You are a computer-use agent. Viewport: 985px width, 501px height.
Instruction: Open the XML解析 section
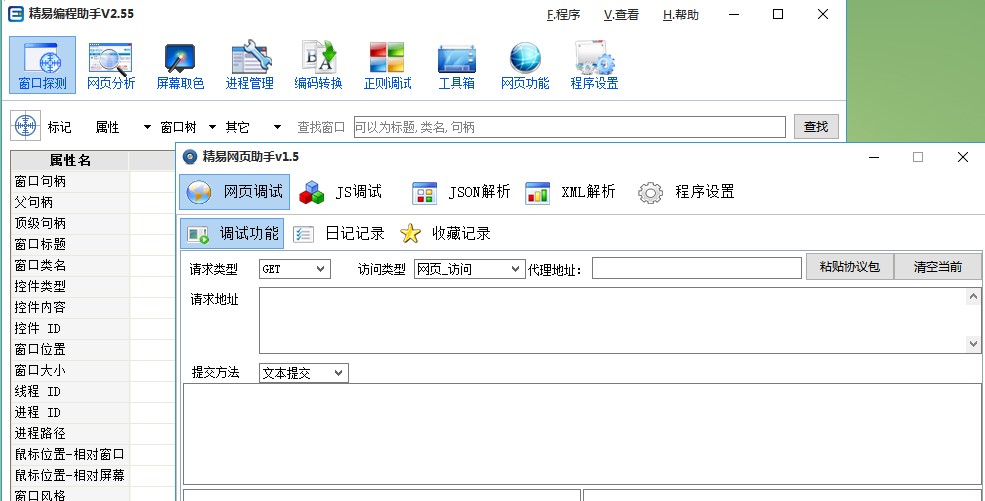pos(570,192)
